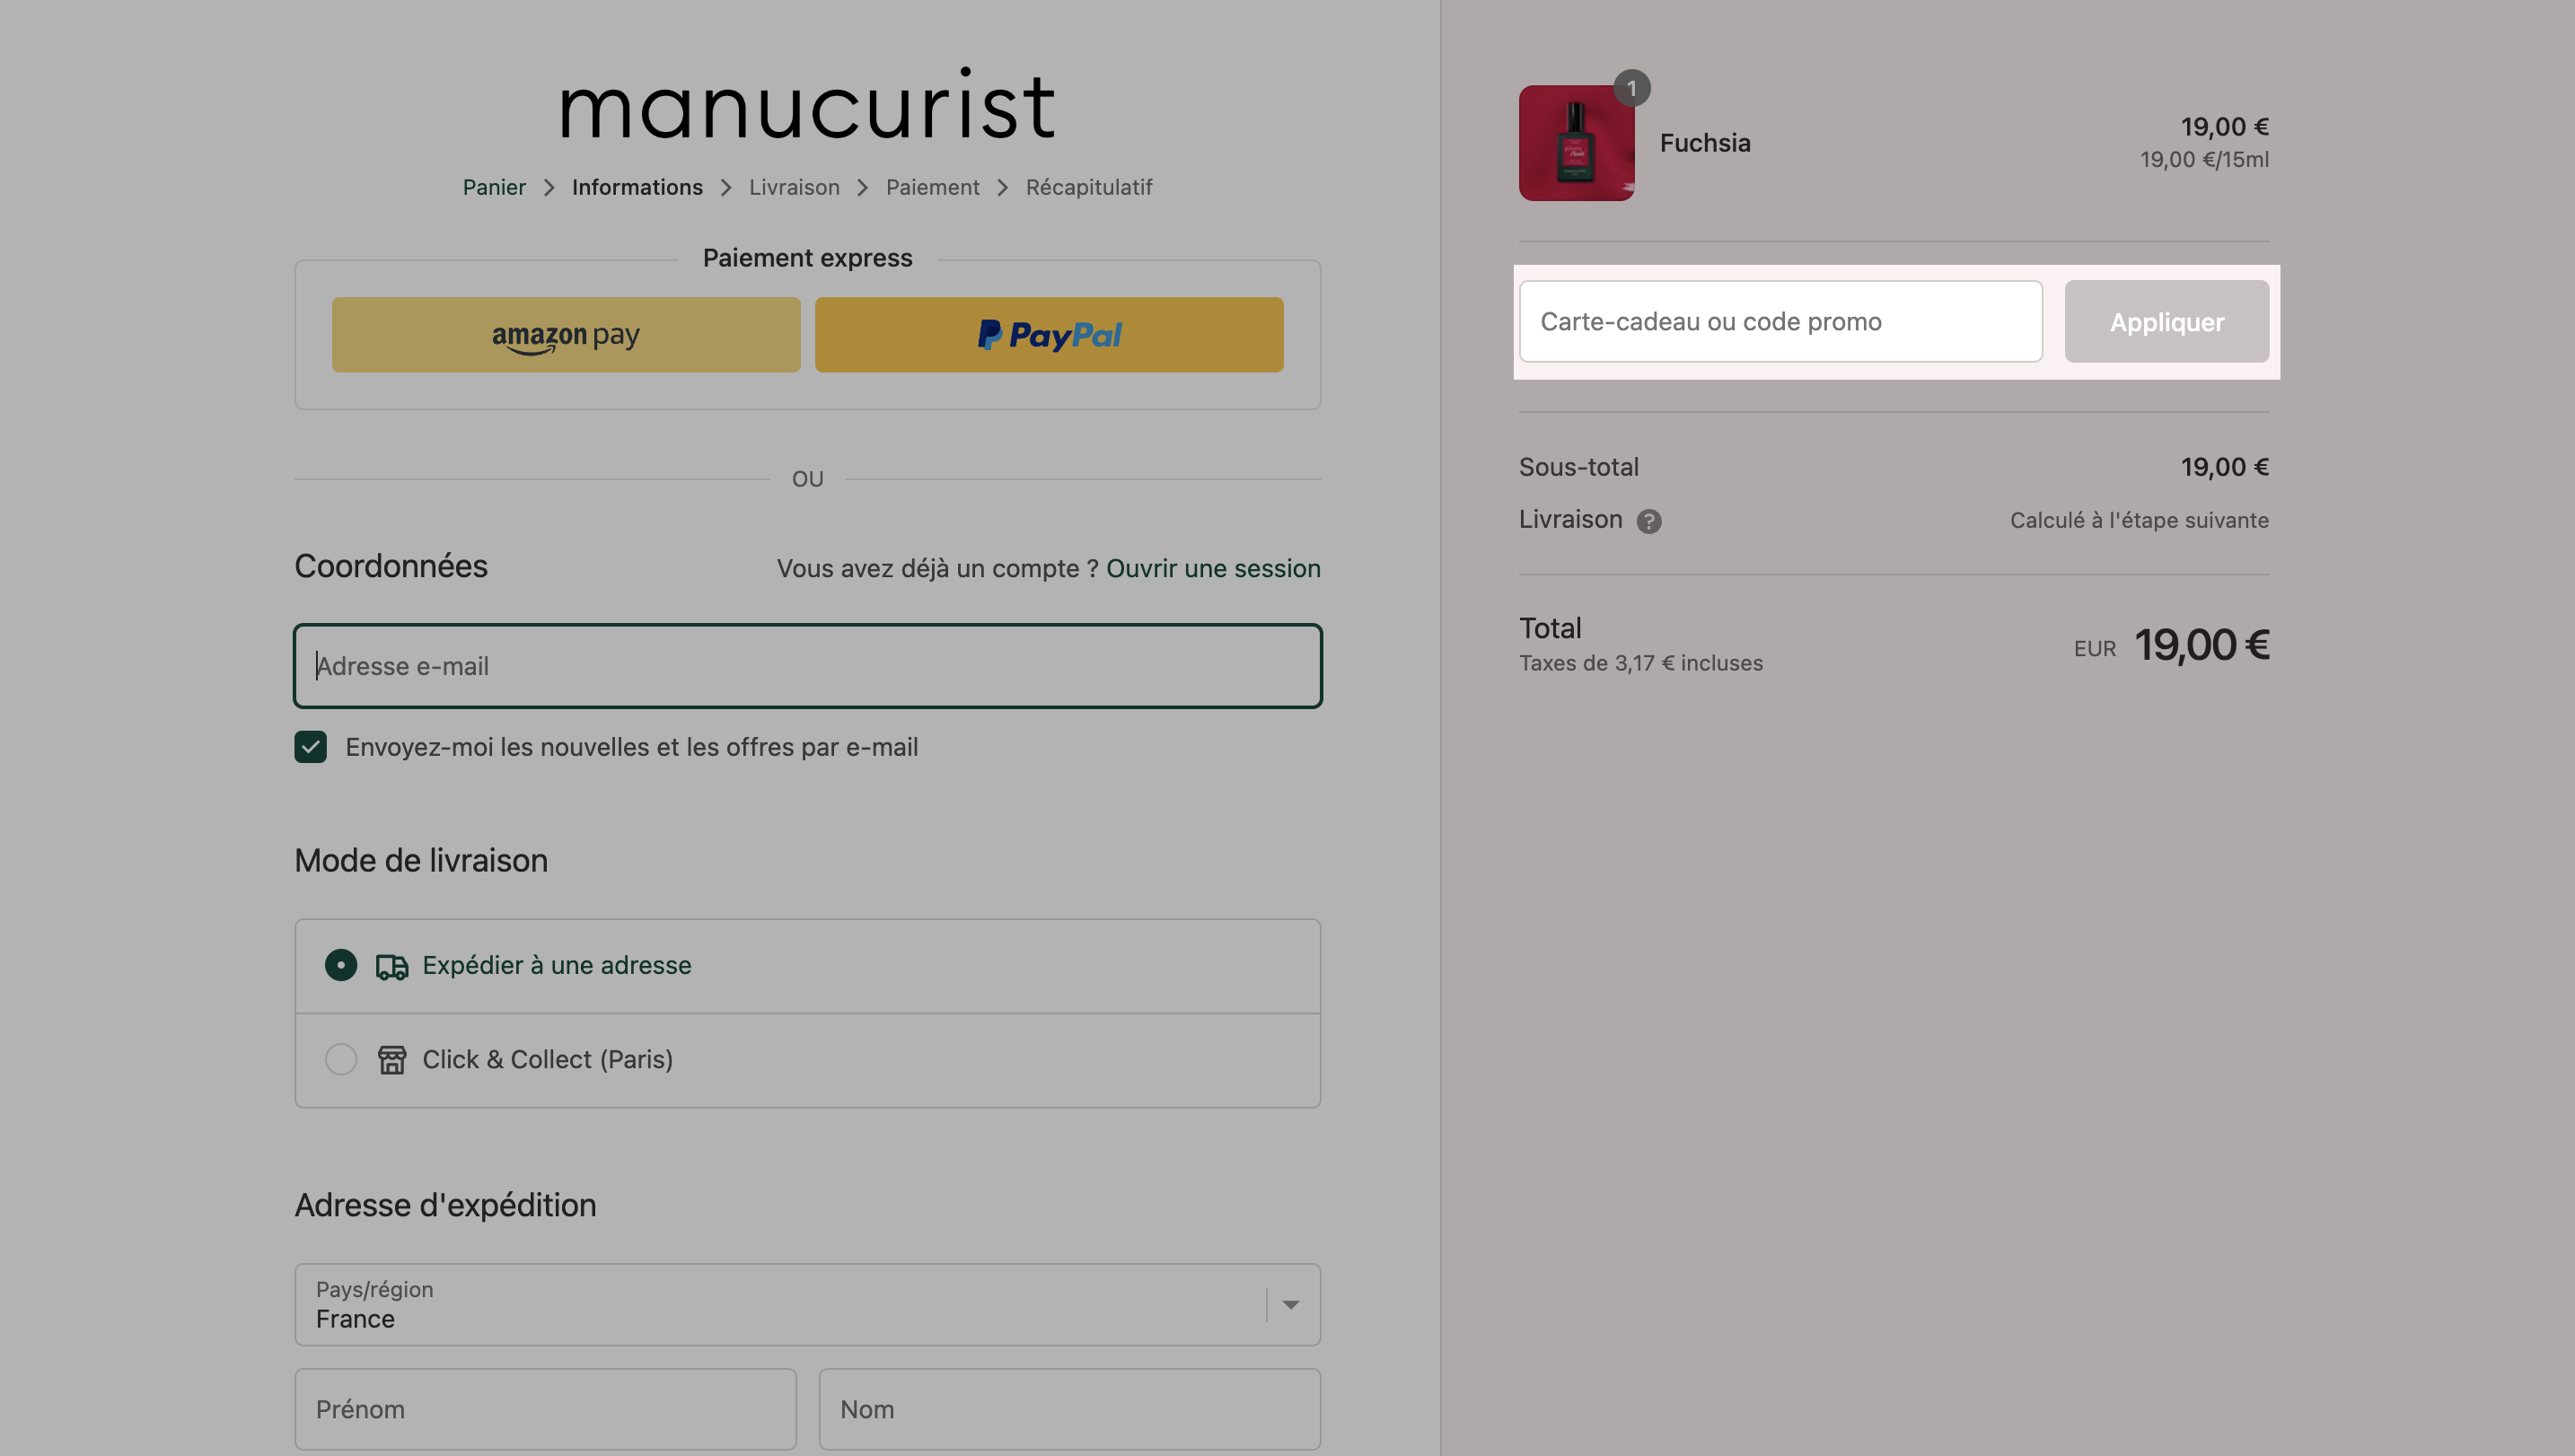Click the delivery truck icon
This screenshot has height=1456, width=2575.
click(x=392, y=966)
